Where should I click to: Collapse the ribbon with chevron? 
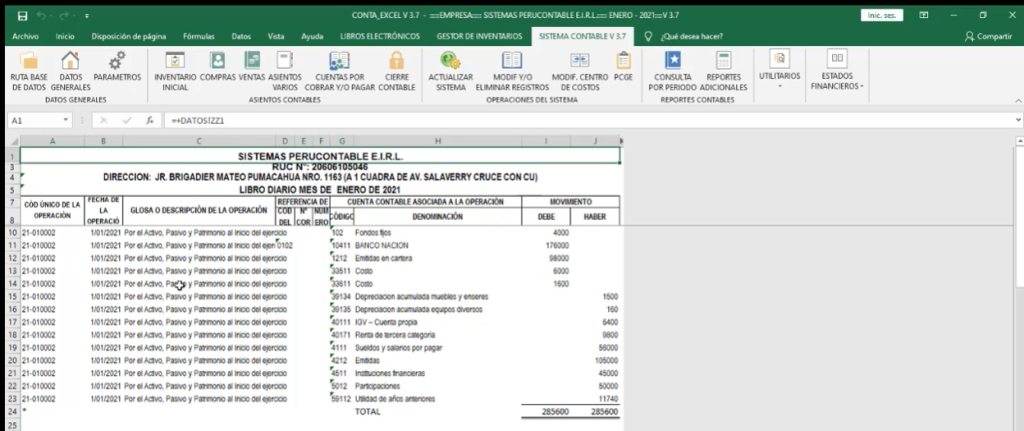pos(1018,101)
